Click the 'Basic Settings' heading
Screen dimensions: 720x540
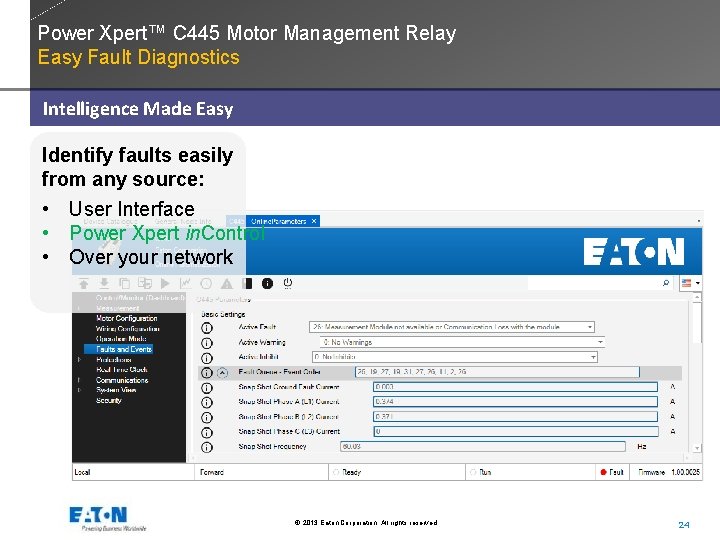[223, 315]
